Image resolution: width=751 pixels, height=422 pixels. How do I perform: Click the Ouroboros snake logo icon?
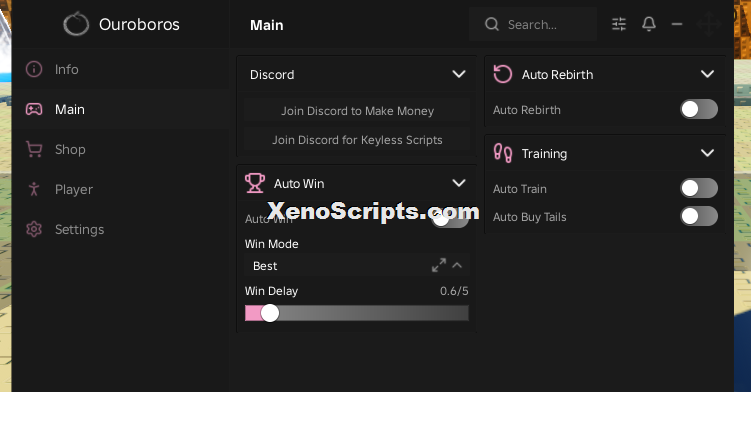(76, 24)
